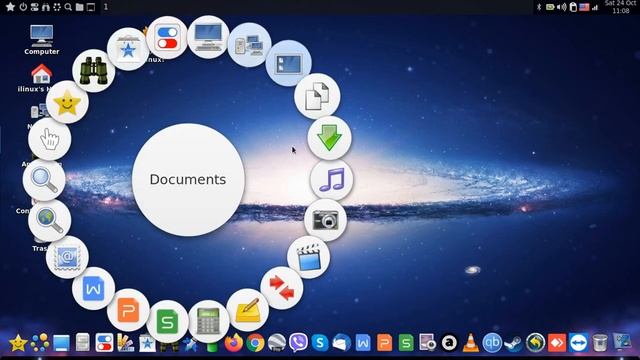Open the Thunderbird mail icon in the dock
Screen dimensions: 640x360
click(x=342, y=343)
